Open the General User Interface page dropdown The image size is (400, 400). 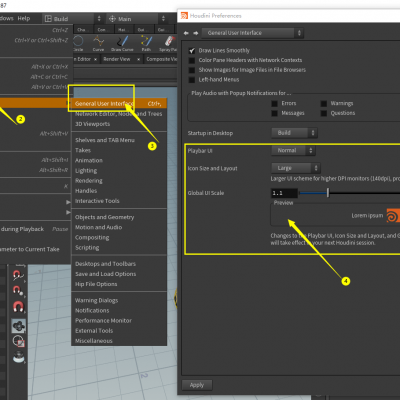(253, 33)
